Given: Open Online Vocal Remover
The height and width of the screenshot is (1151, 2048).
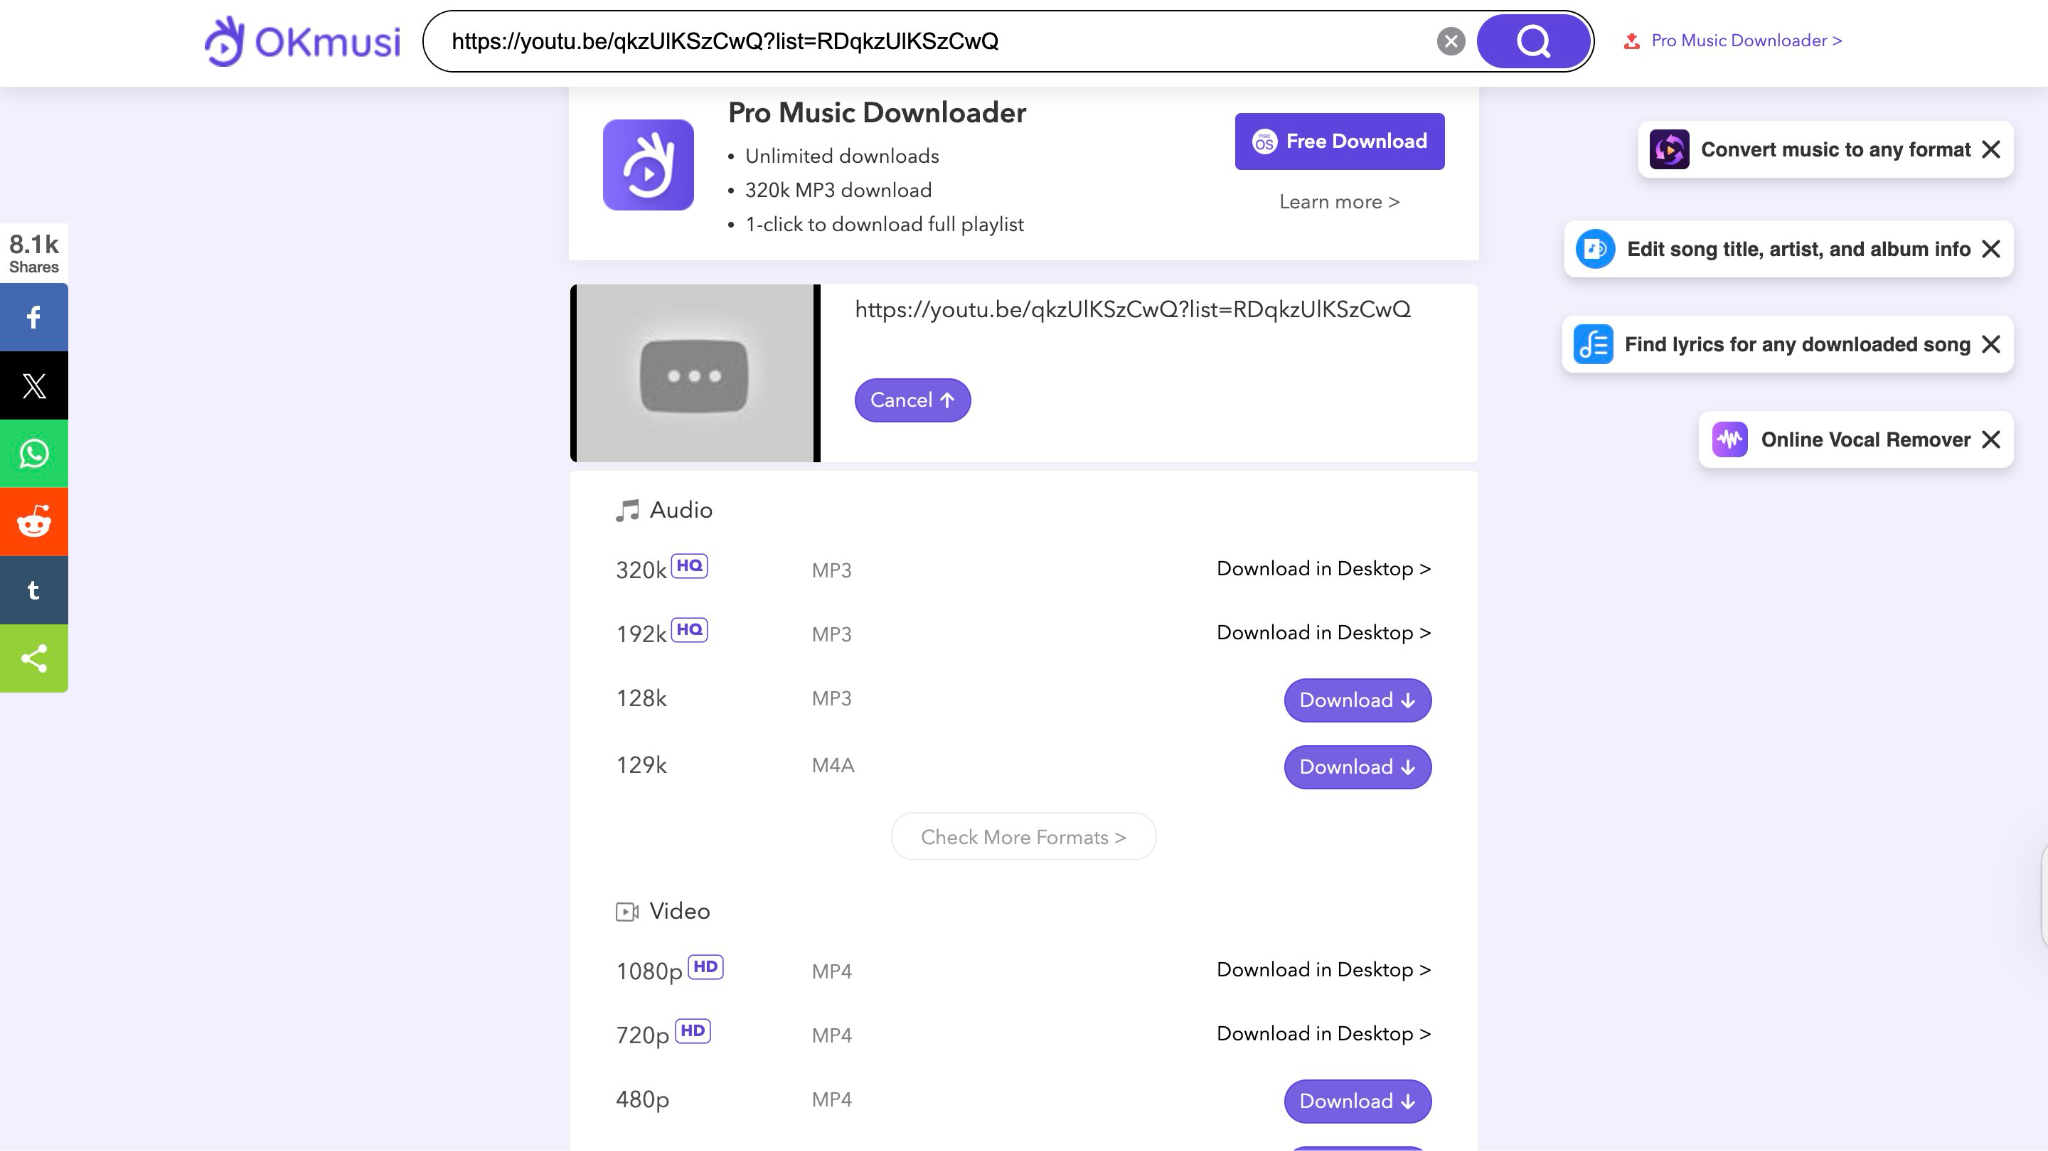Looking at the screenshot, I should (1865, 440).
